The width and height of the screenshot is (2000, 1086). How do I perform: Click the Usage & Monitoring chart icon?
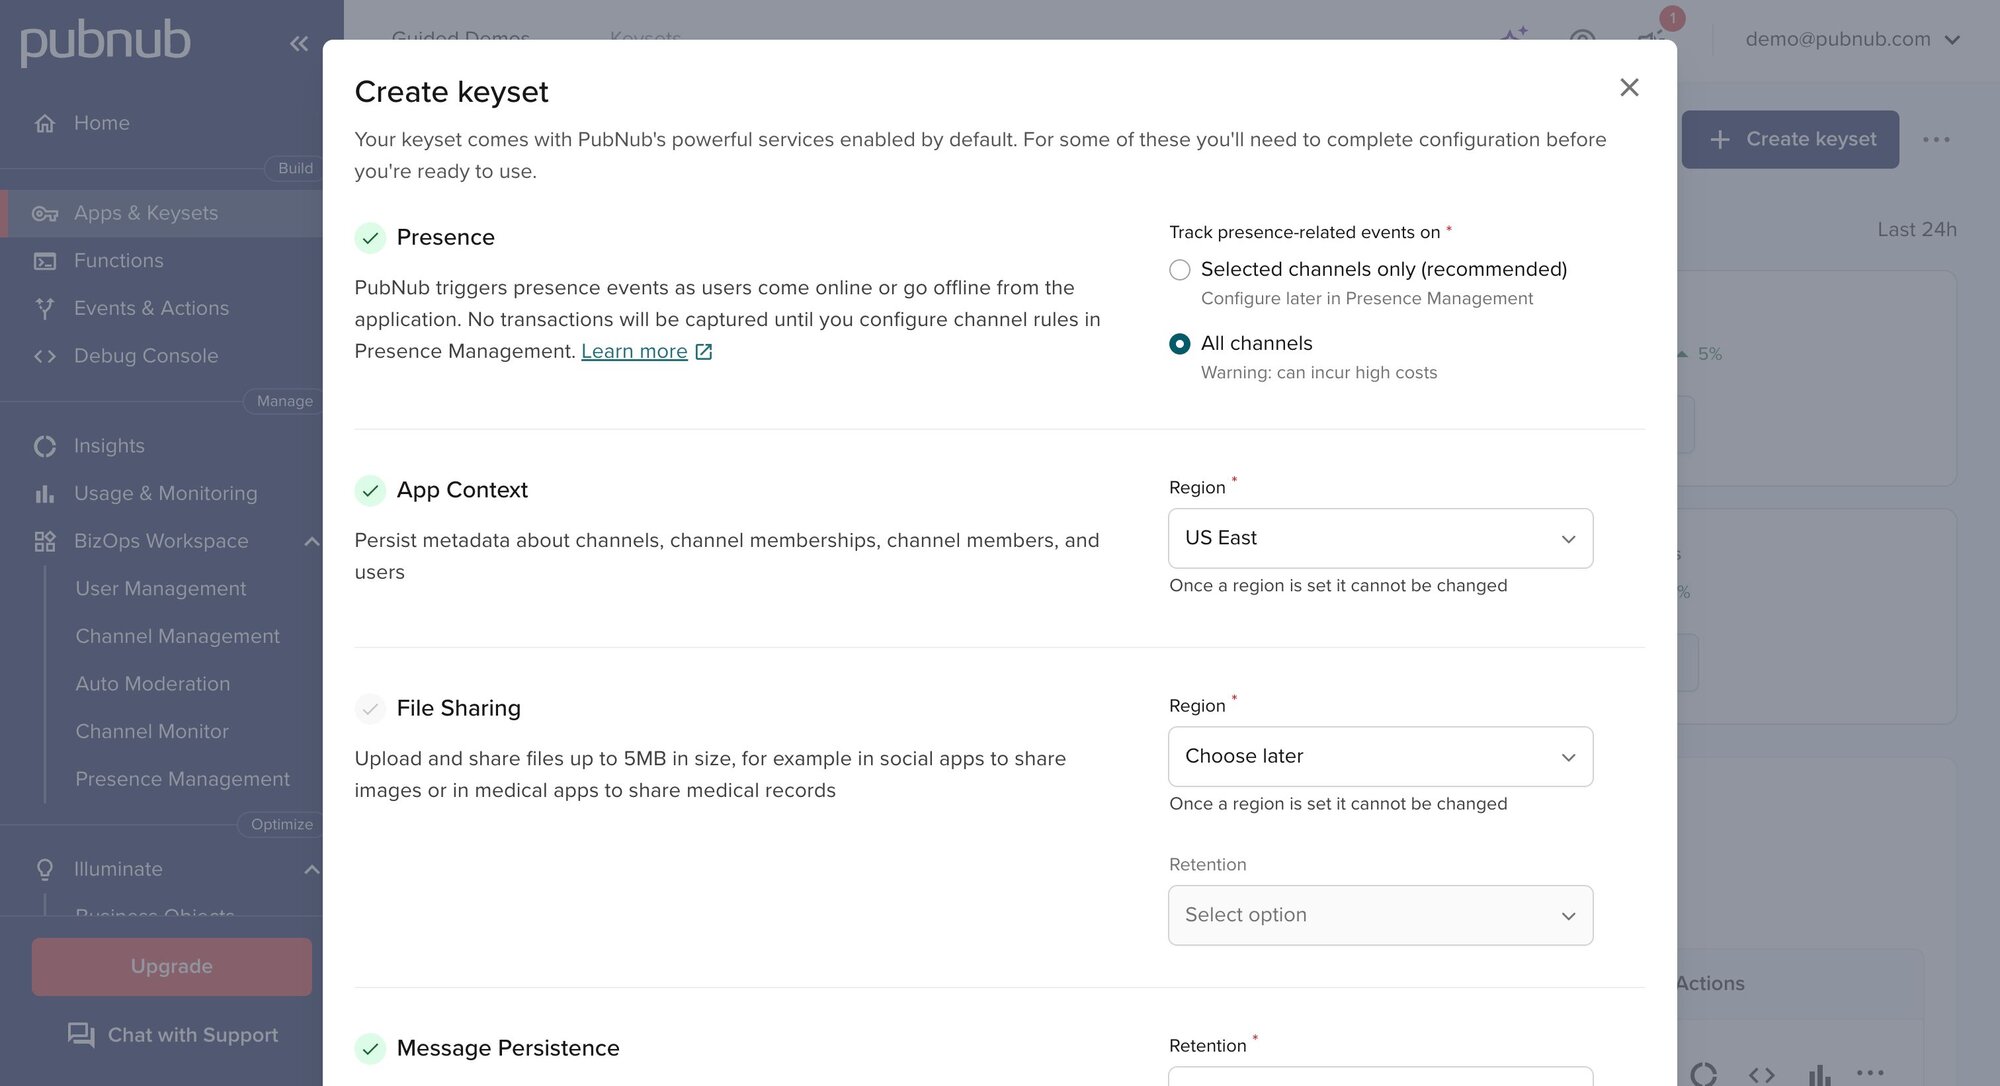point(45,494)
